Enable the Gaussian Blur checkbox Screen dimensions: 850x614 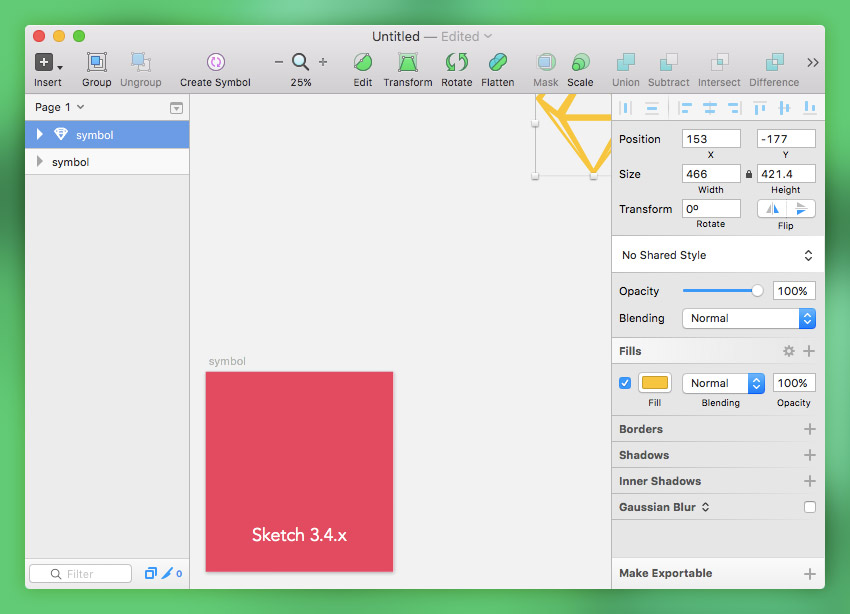(809, 507)
